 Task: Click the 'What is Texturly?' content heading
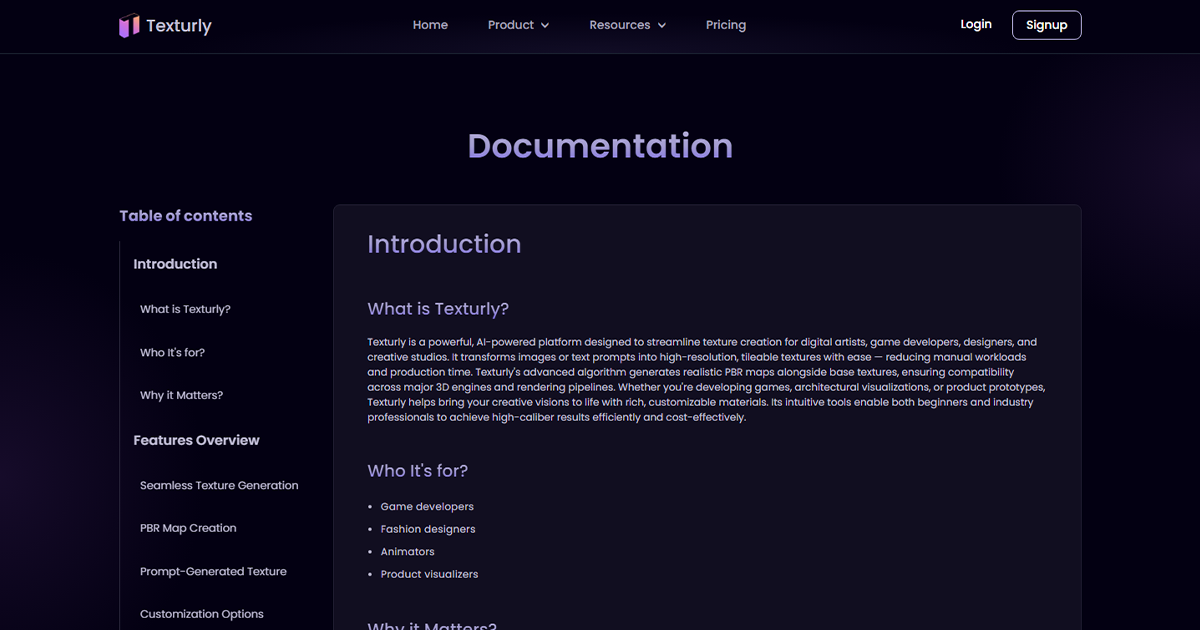[x=438, y=308]
